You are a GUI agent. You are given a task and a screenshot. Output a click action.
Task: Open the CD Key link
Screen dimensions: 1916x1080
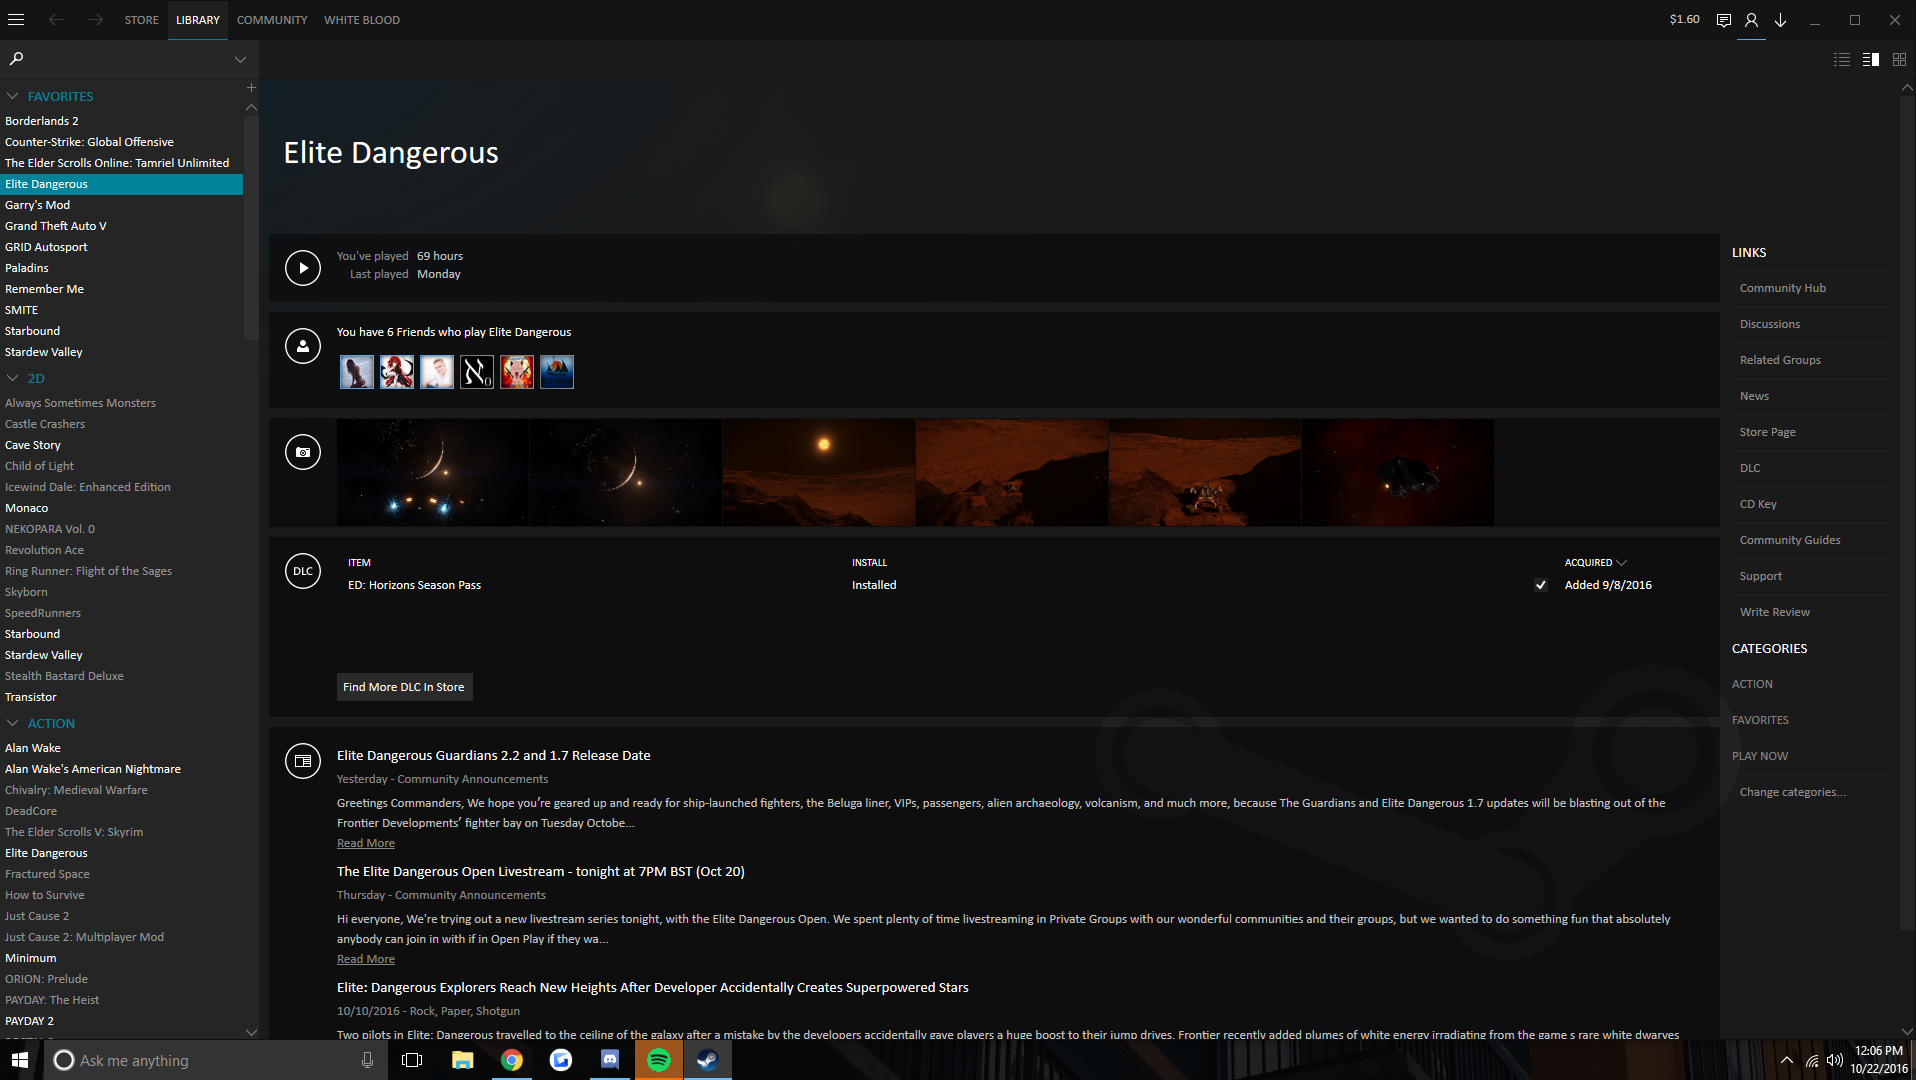(1758, 504)
